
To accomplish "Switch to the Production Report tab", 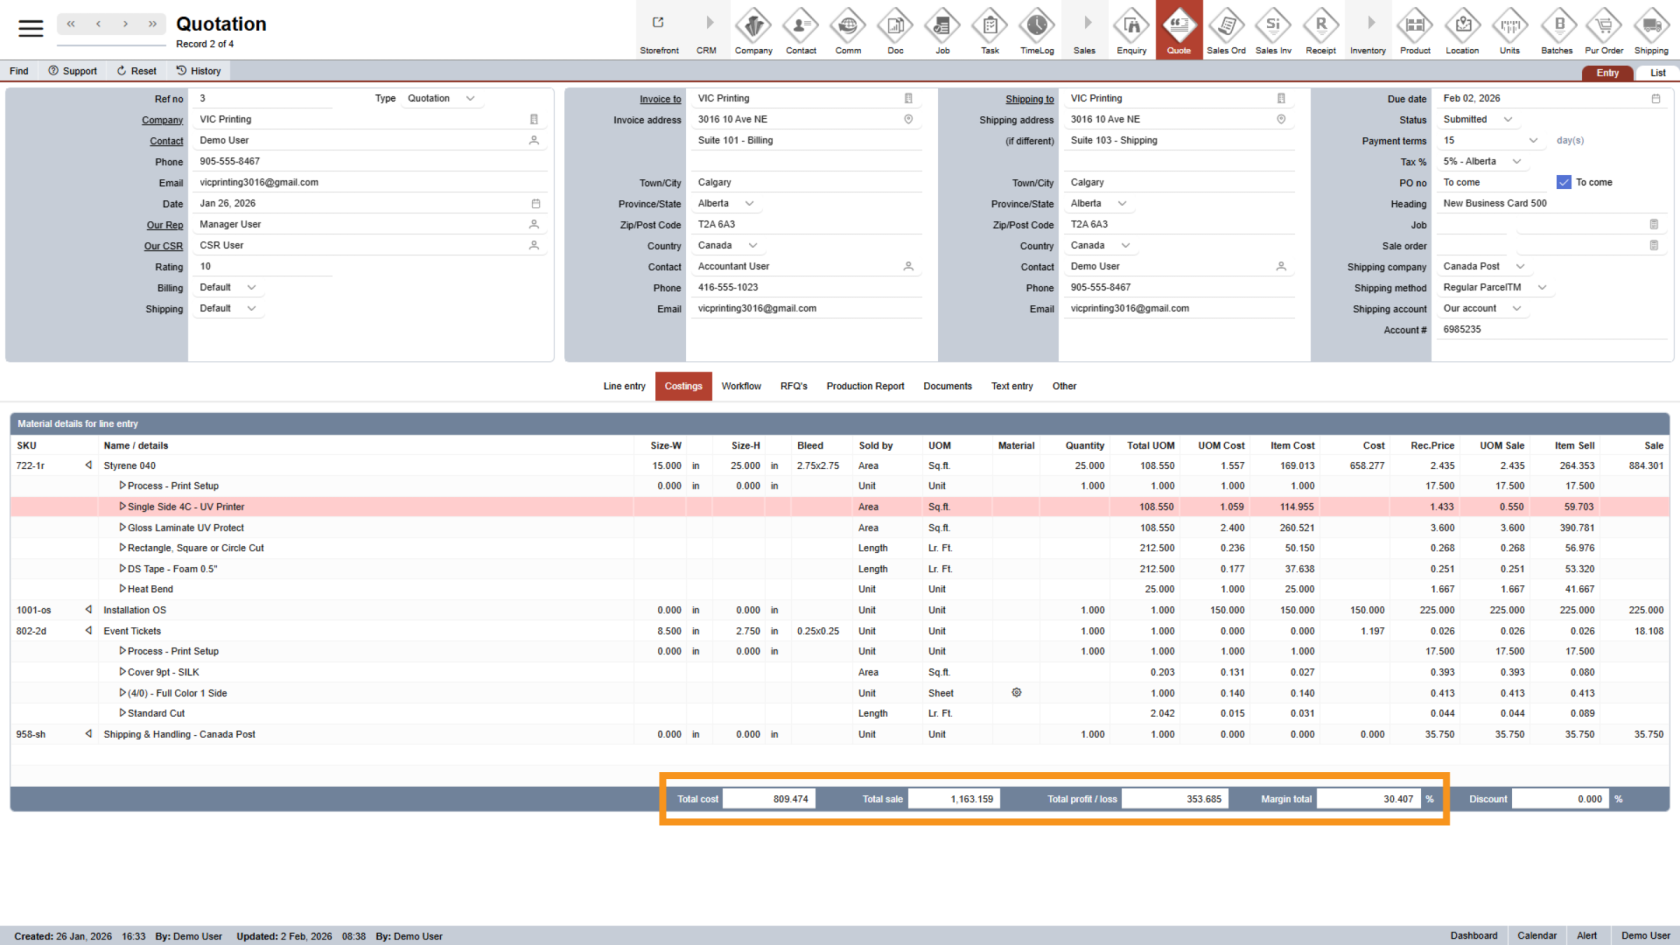I will click(x=865, y=386).
